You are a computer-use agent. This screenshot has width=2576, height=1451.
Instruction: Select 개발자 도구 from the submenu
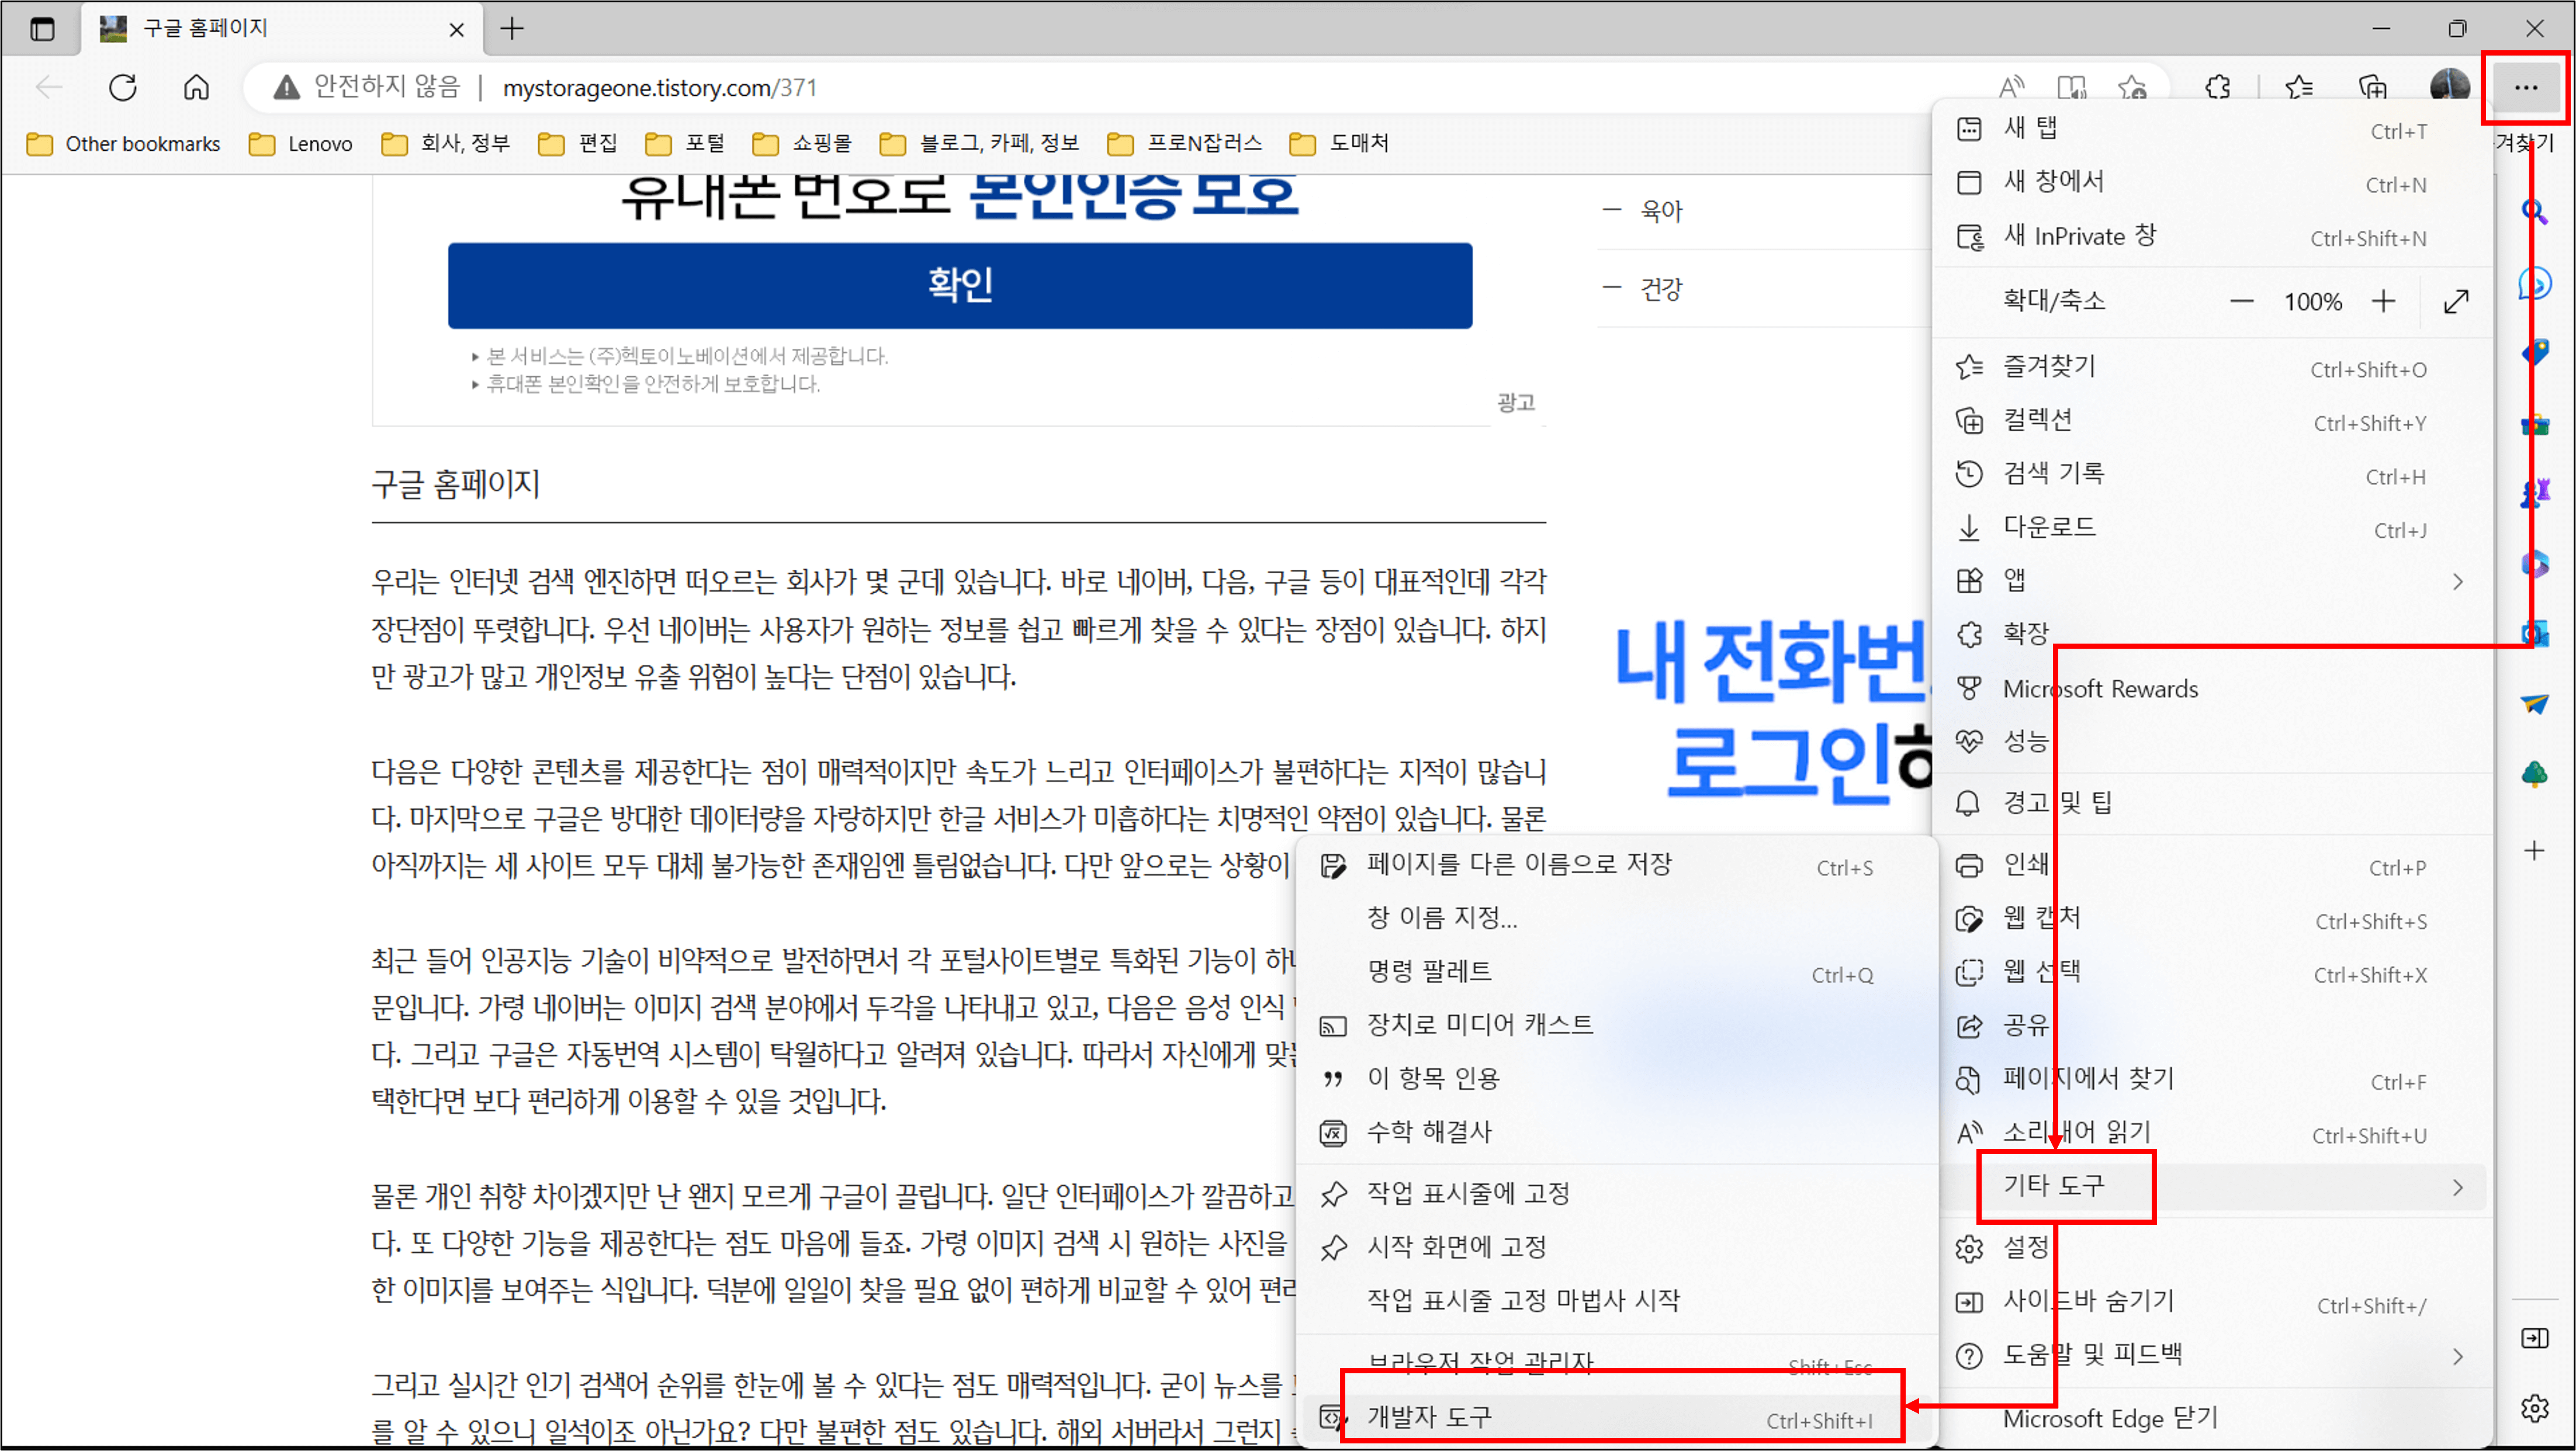click(1430, 1417)
